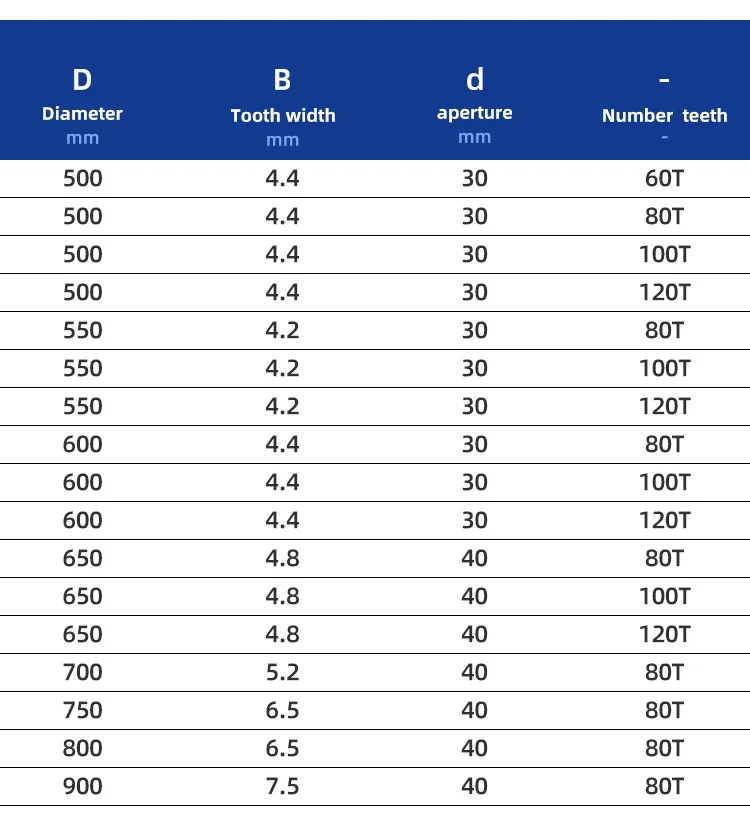Click the 5.2 tooth width value
Image resolution: width=750 pixels, height=814 pixels.
coord(283,672)
